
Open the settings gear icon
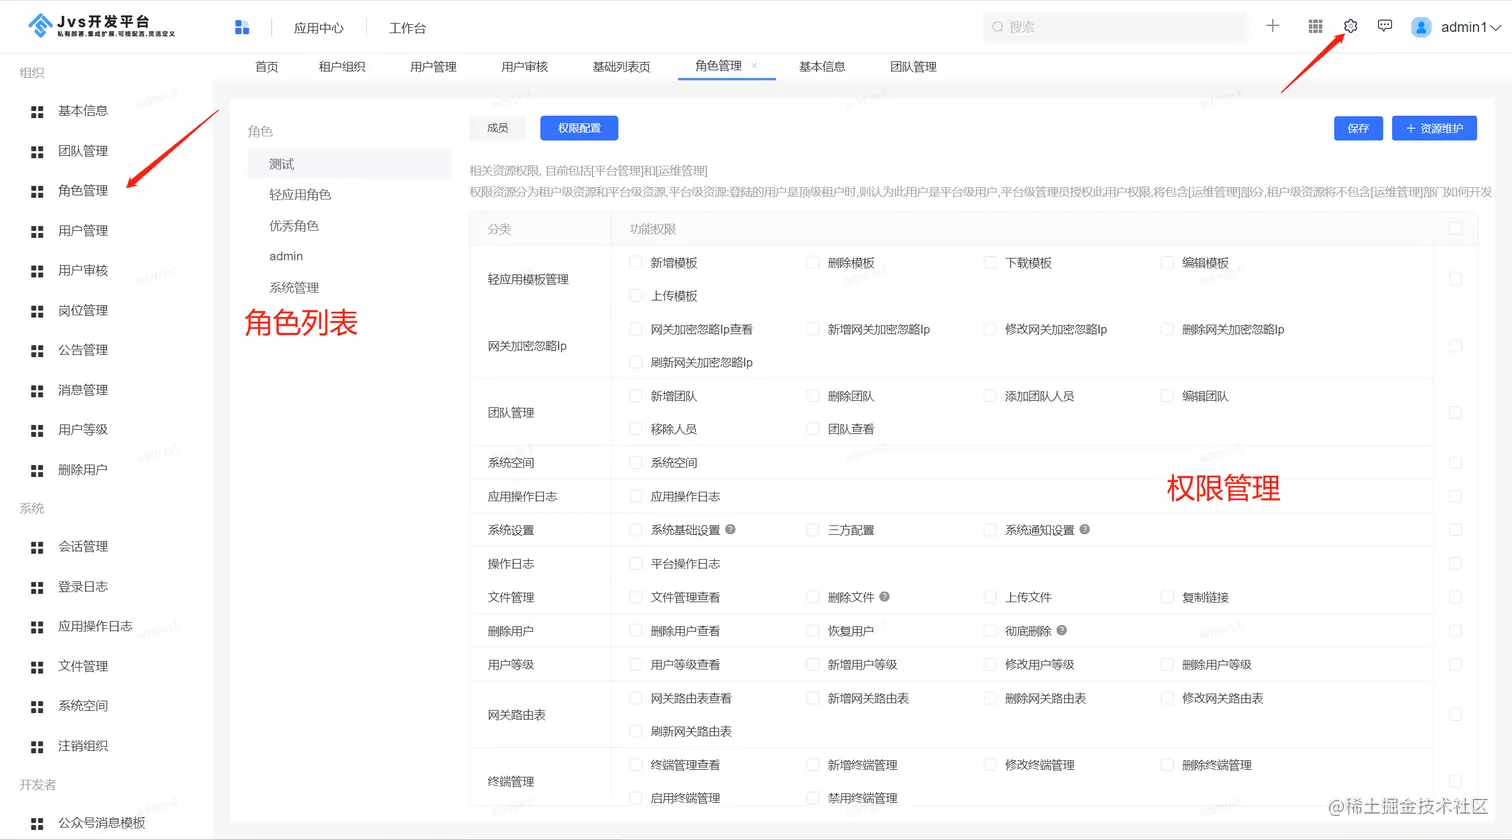point(1350,26)
